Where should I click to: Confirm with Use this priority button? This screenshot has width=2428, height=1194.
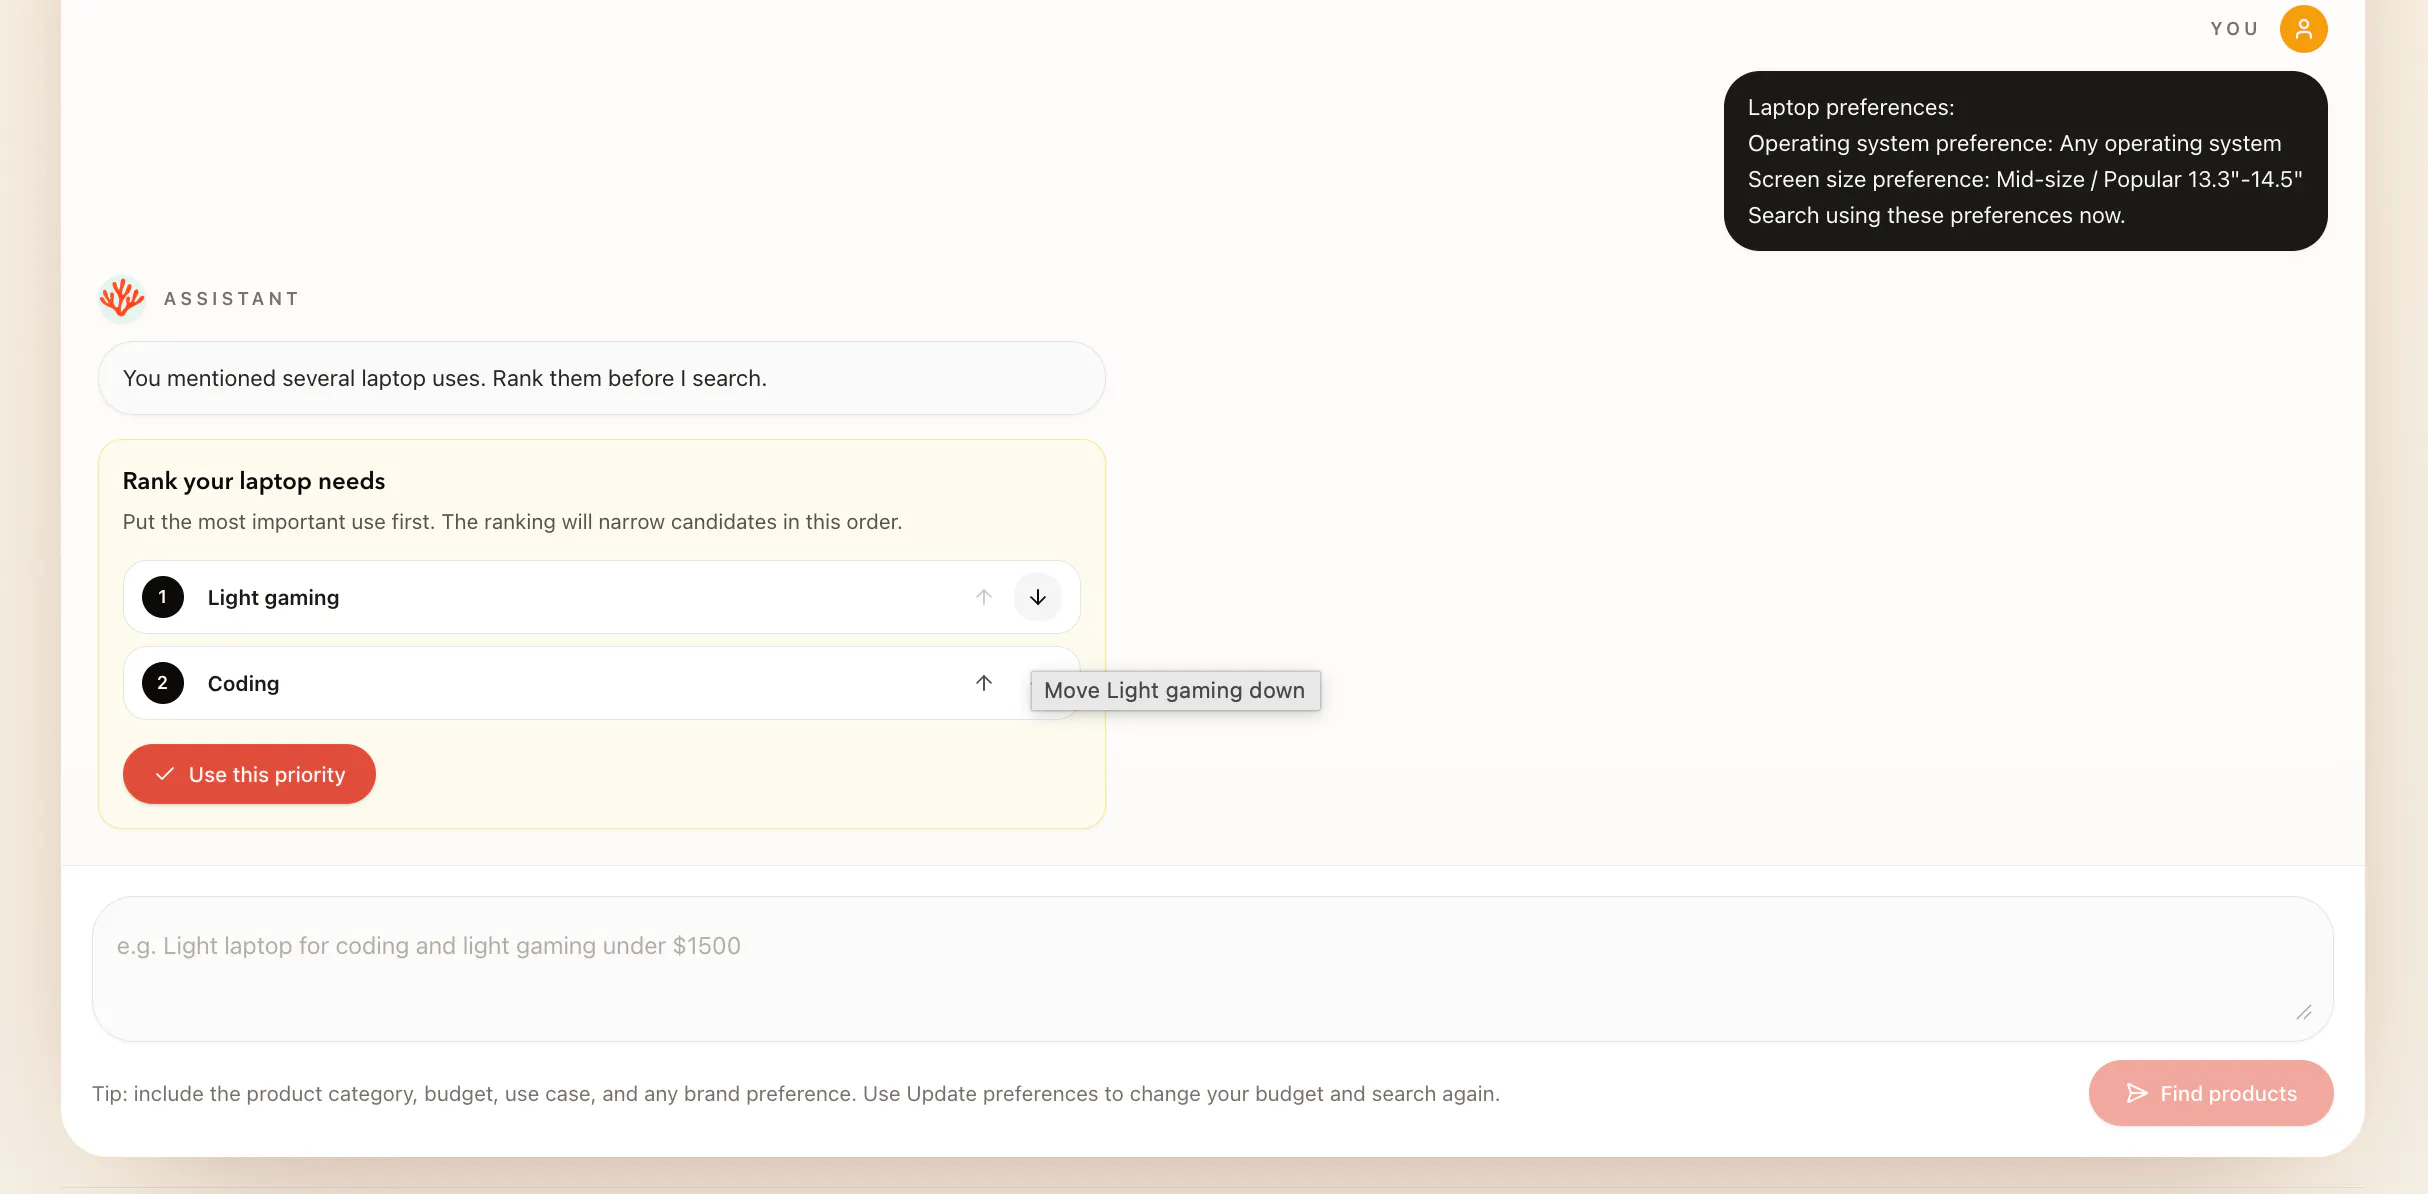pyautogui.click(x=249, y=774)
